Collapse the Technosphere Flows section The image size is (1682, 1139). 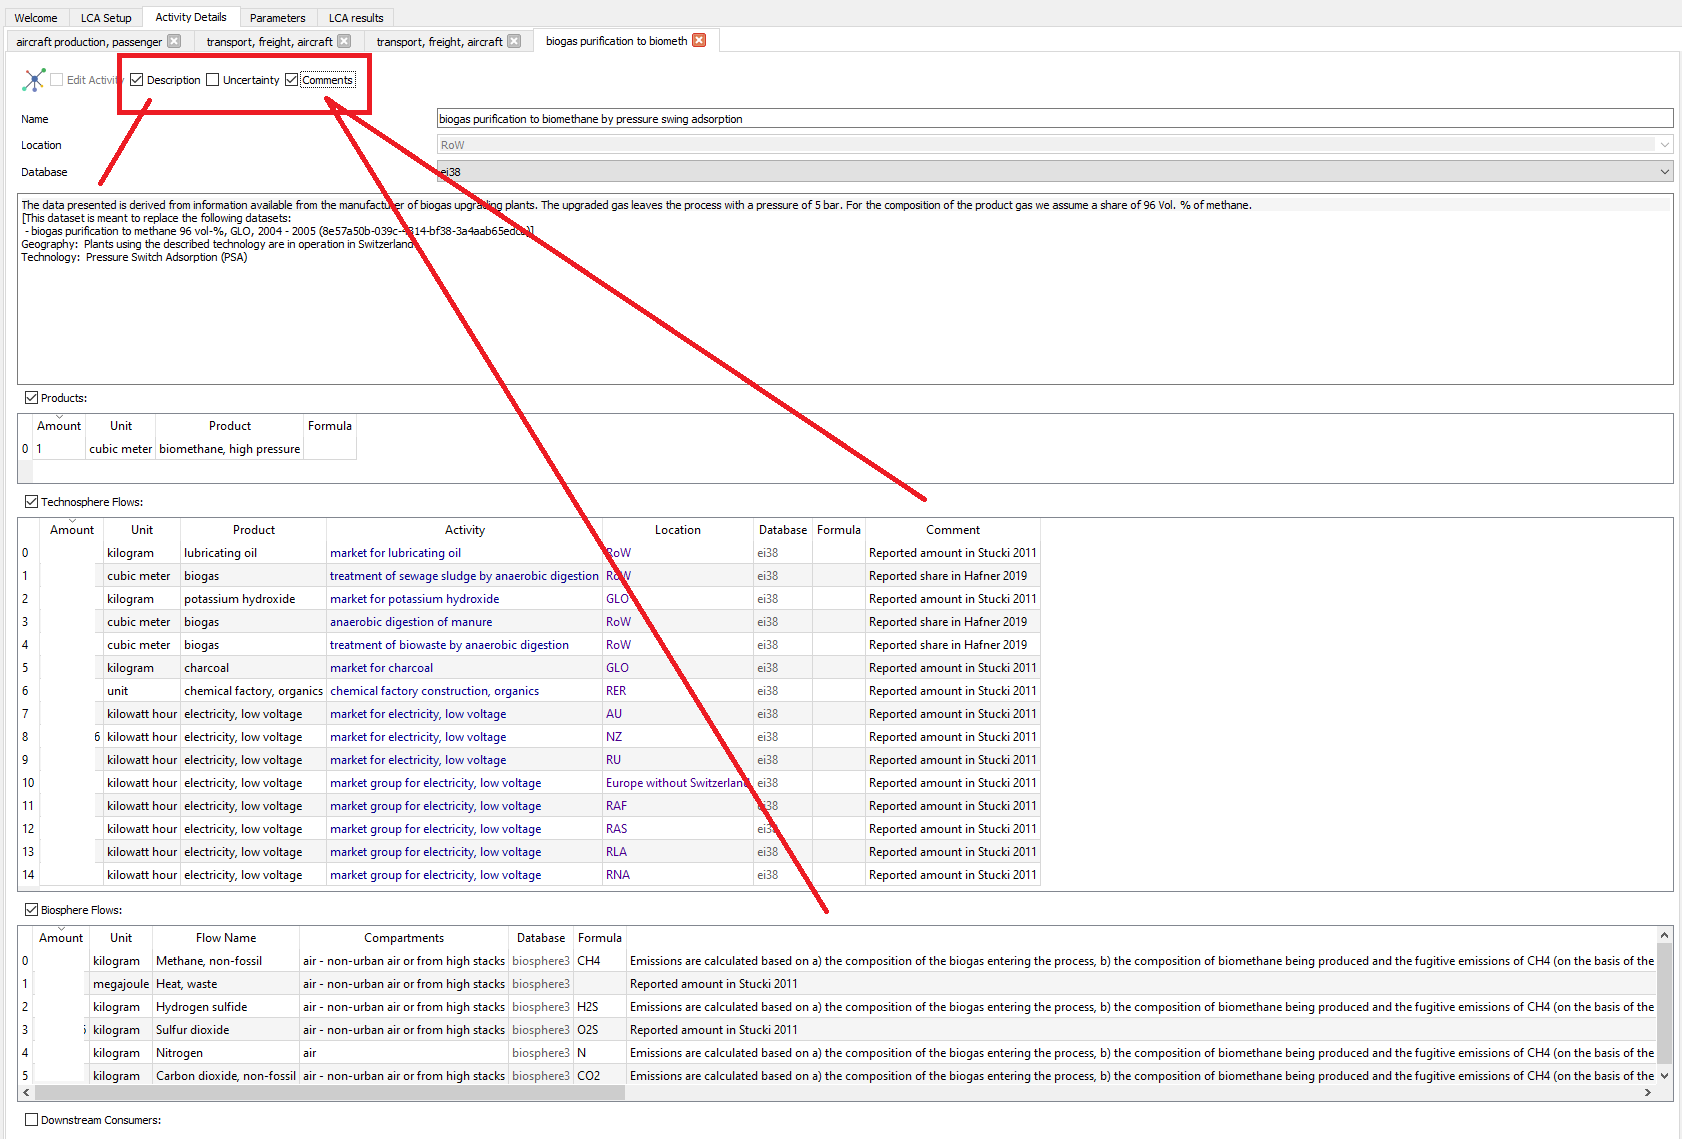coord(31,501)
